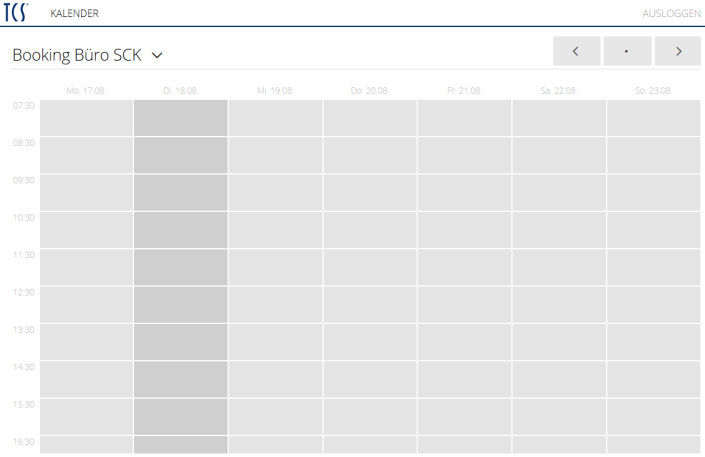Image resolution: width=705 pixels, height=457 pixels.
Task: Select the Sa. 22.08. day header
Action: pyautogui.click(x=559, y=90)
